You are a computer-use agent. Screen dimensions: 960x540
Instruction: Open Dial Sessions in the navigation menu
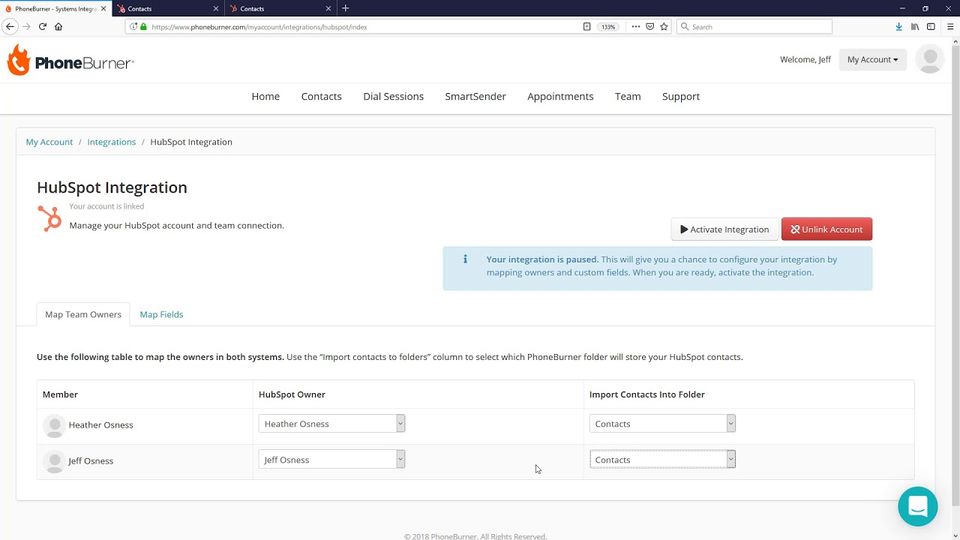(393, 96)
